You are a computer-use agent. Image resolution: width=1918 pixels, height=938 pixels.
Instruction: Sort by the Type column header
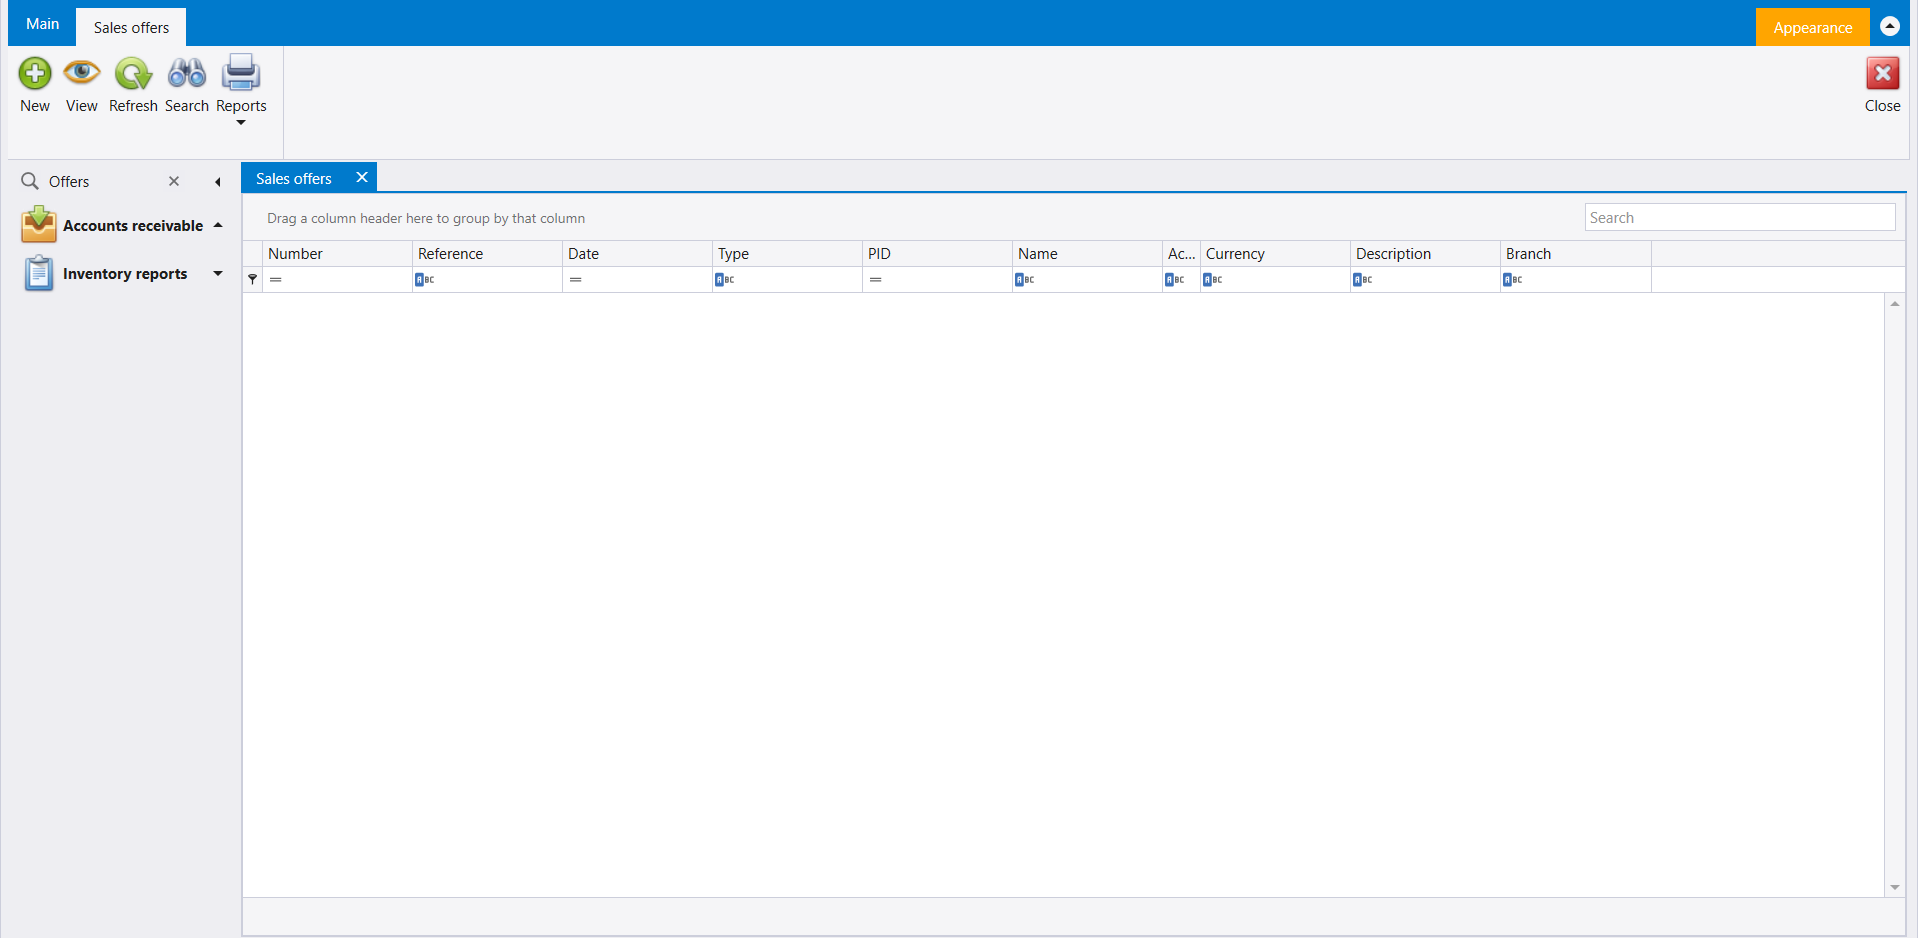(x=788, y=254)
